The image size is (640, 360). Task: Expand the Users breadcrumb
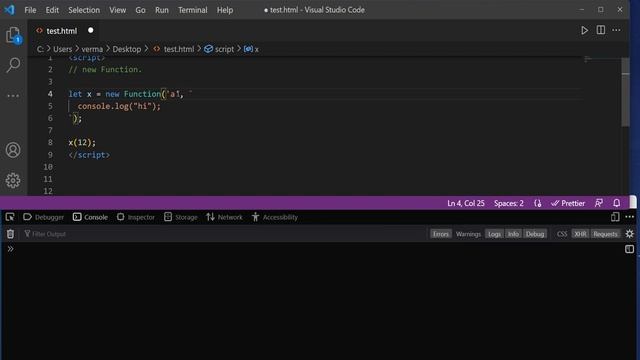tap(62, 49)
